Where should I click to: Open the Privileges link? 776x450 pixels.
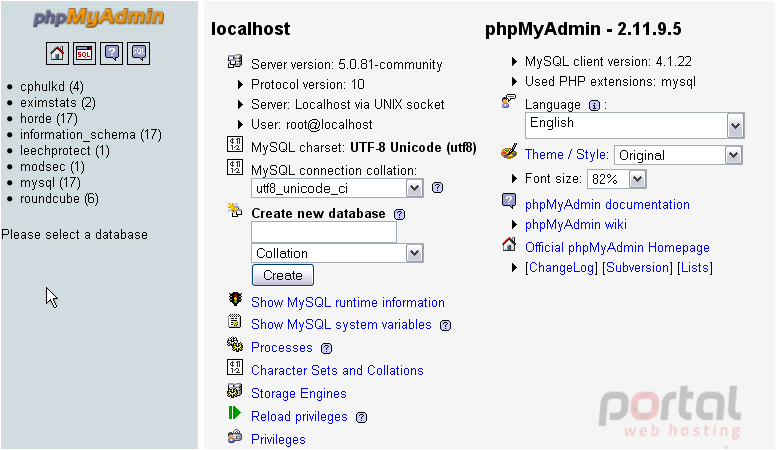pyautogui.click(x=278, y=439)
